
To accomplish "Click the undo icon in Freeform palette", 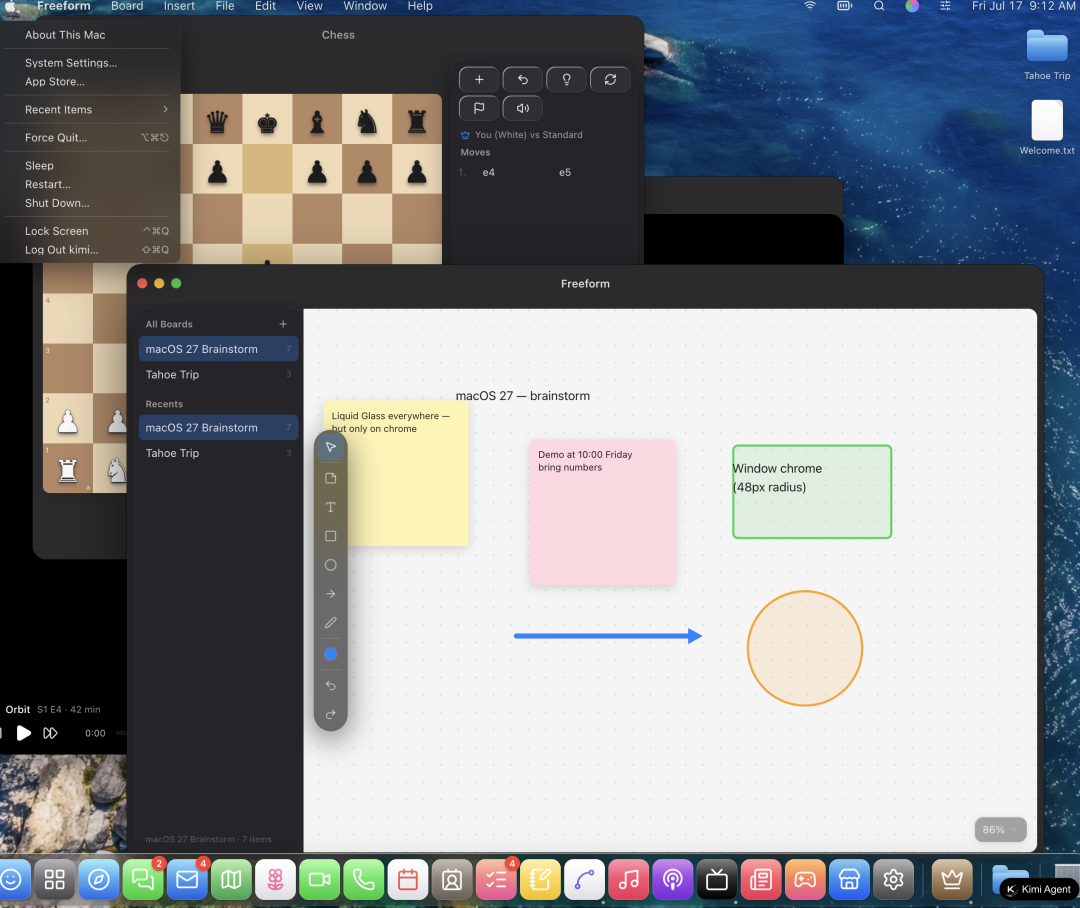I will coord(331,685).
